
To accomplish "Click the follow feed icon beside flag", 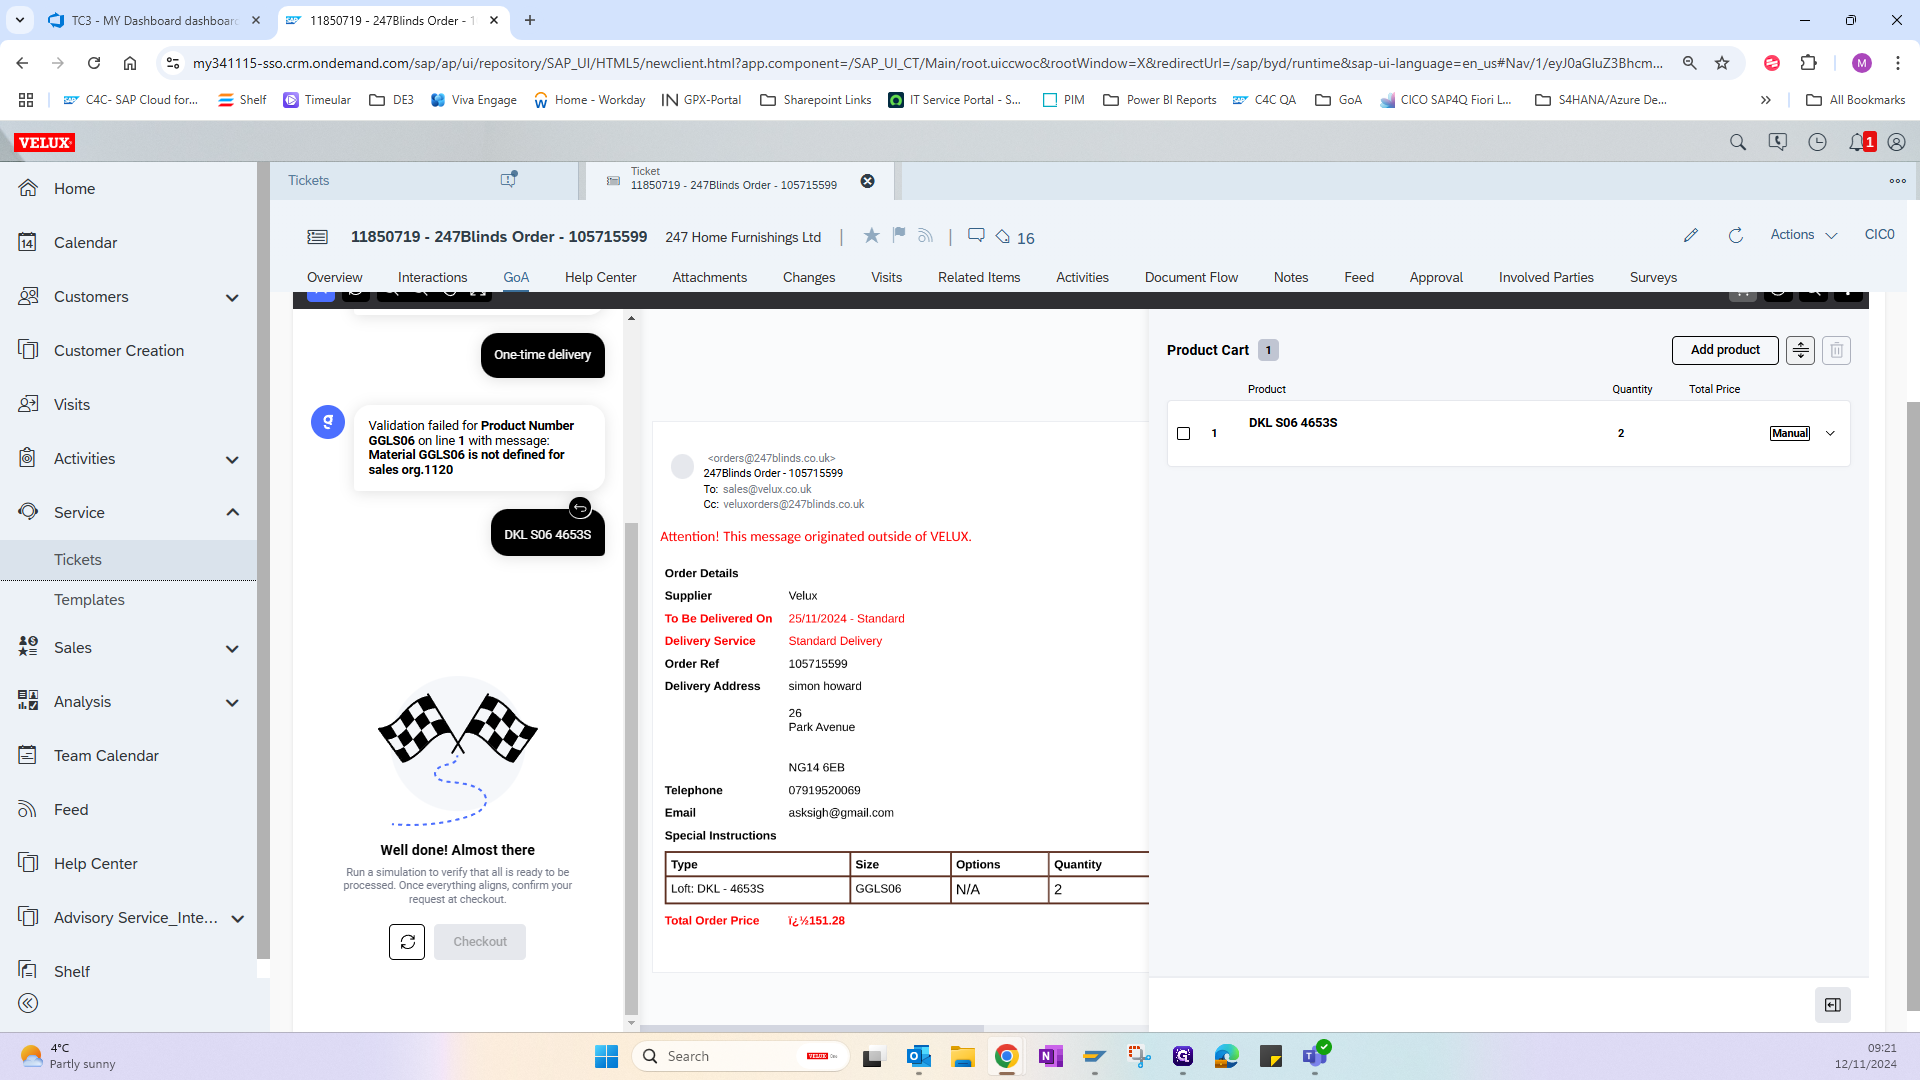I will (926, 235).
